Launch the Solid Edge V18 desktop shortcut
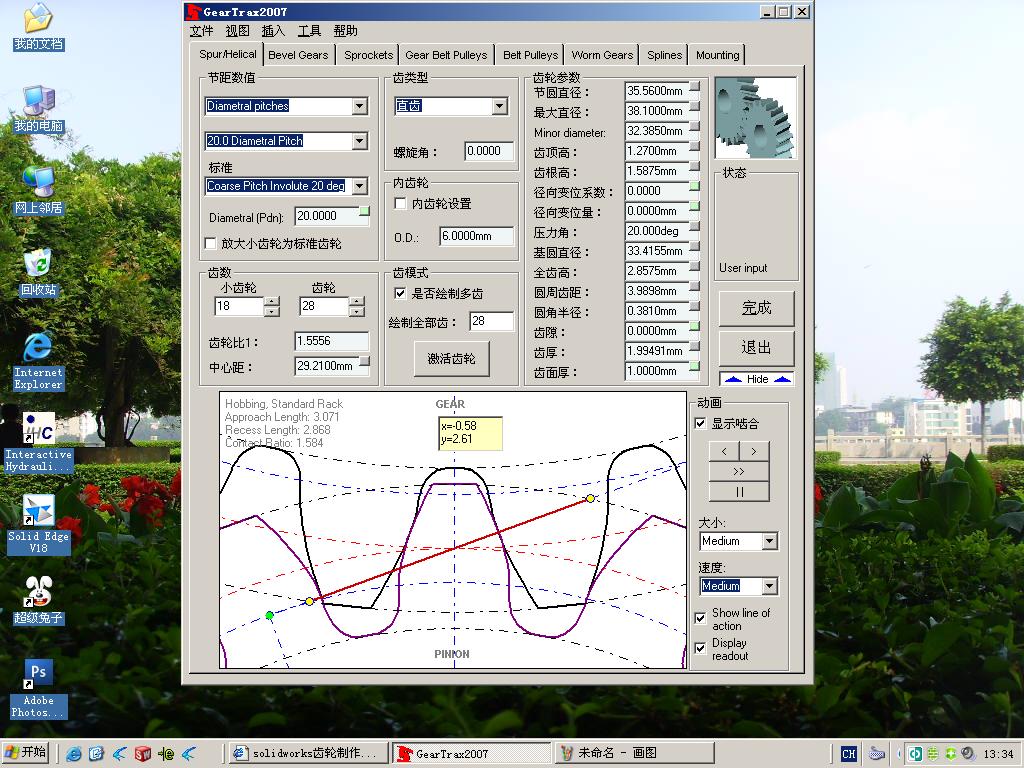The width and height of the screenshot is (1024, 768). point(39,524)
